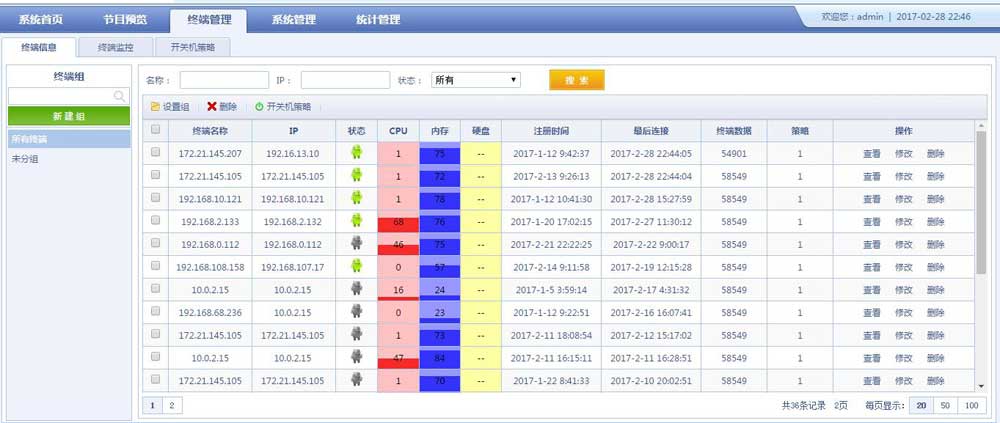Click the green 新建组 button

(68, 116)
